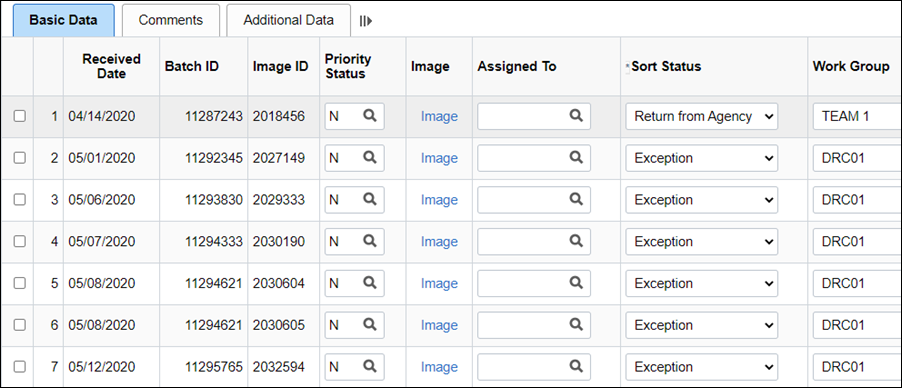Click Assigned To search icon in row 2
This screenshot has height=388, width=902.
[576, 157]
